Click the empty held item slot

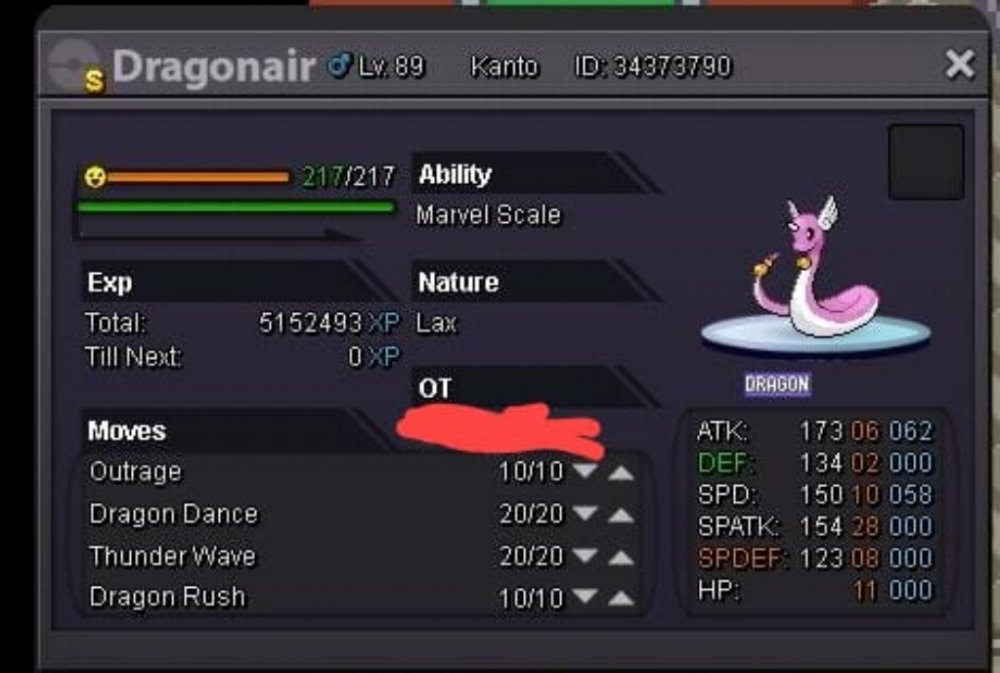click(x=926, y=162)
